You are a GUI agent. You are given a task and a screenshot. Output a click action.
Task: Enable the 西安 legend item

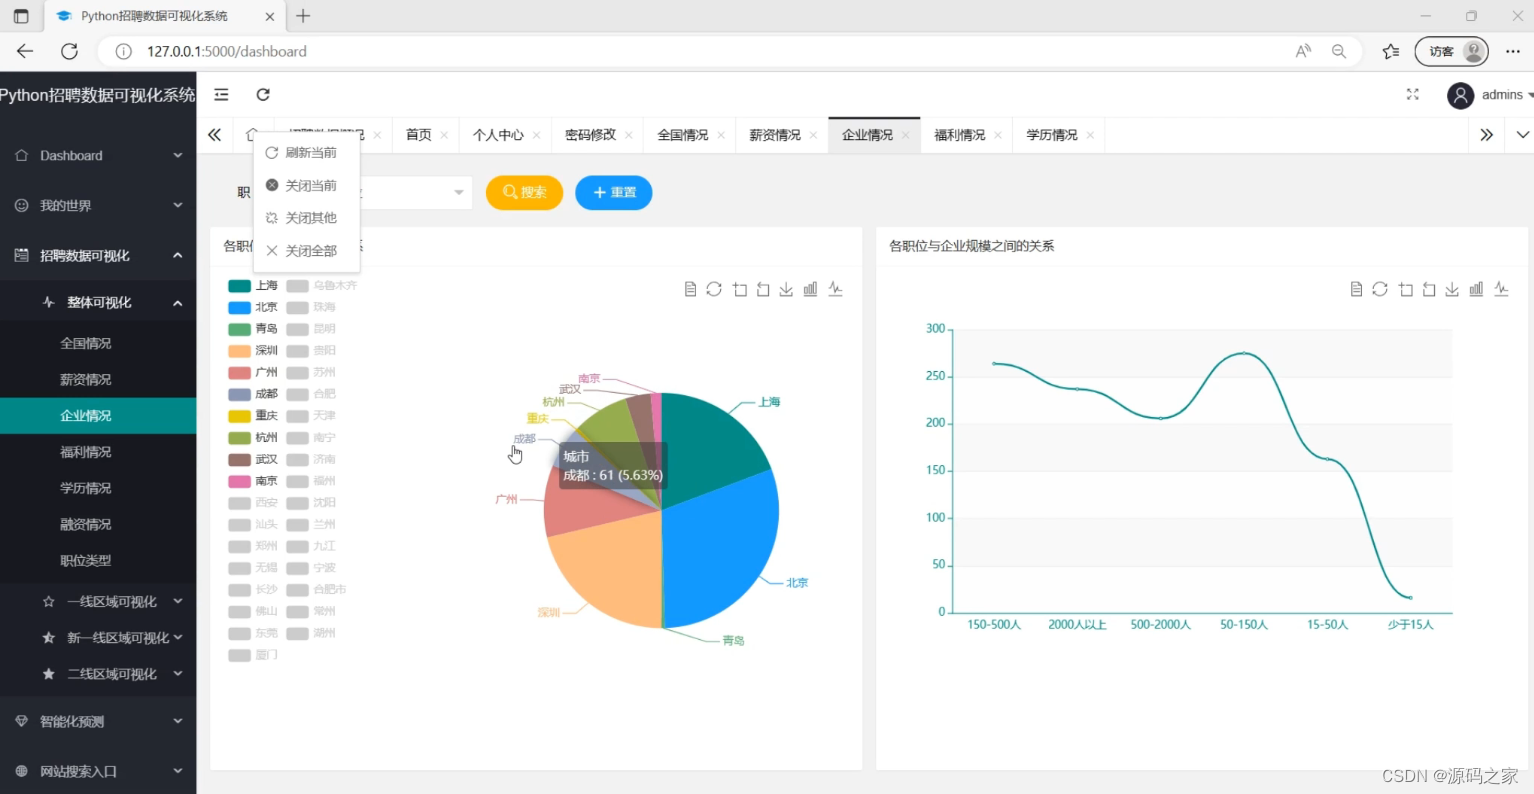coord(254,502)
